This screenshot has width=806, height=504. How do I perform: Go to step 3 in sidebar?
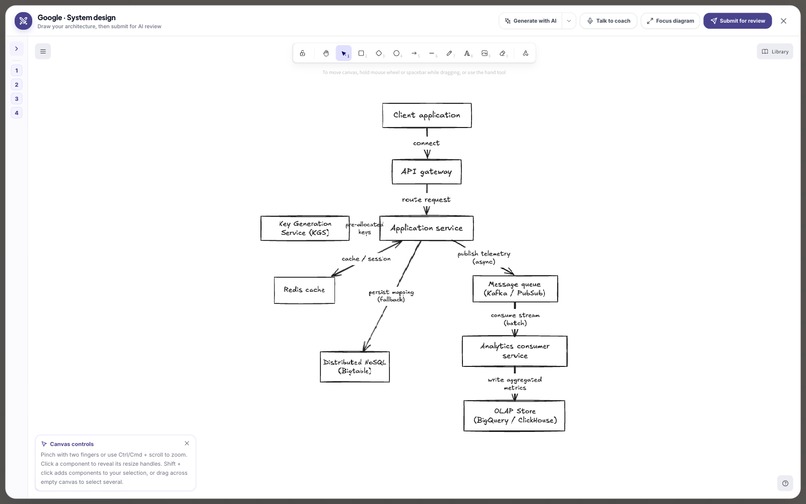[x=16, y=99]
